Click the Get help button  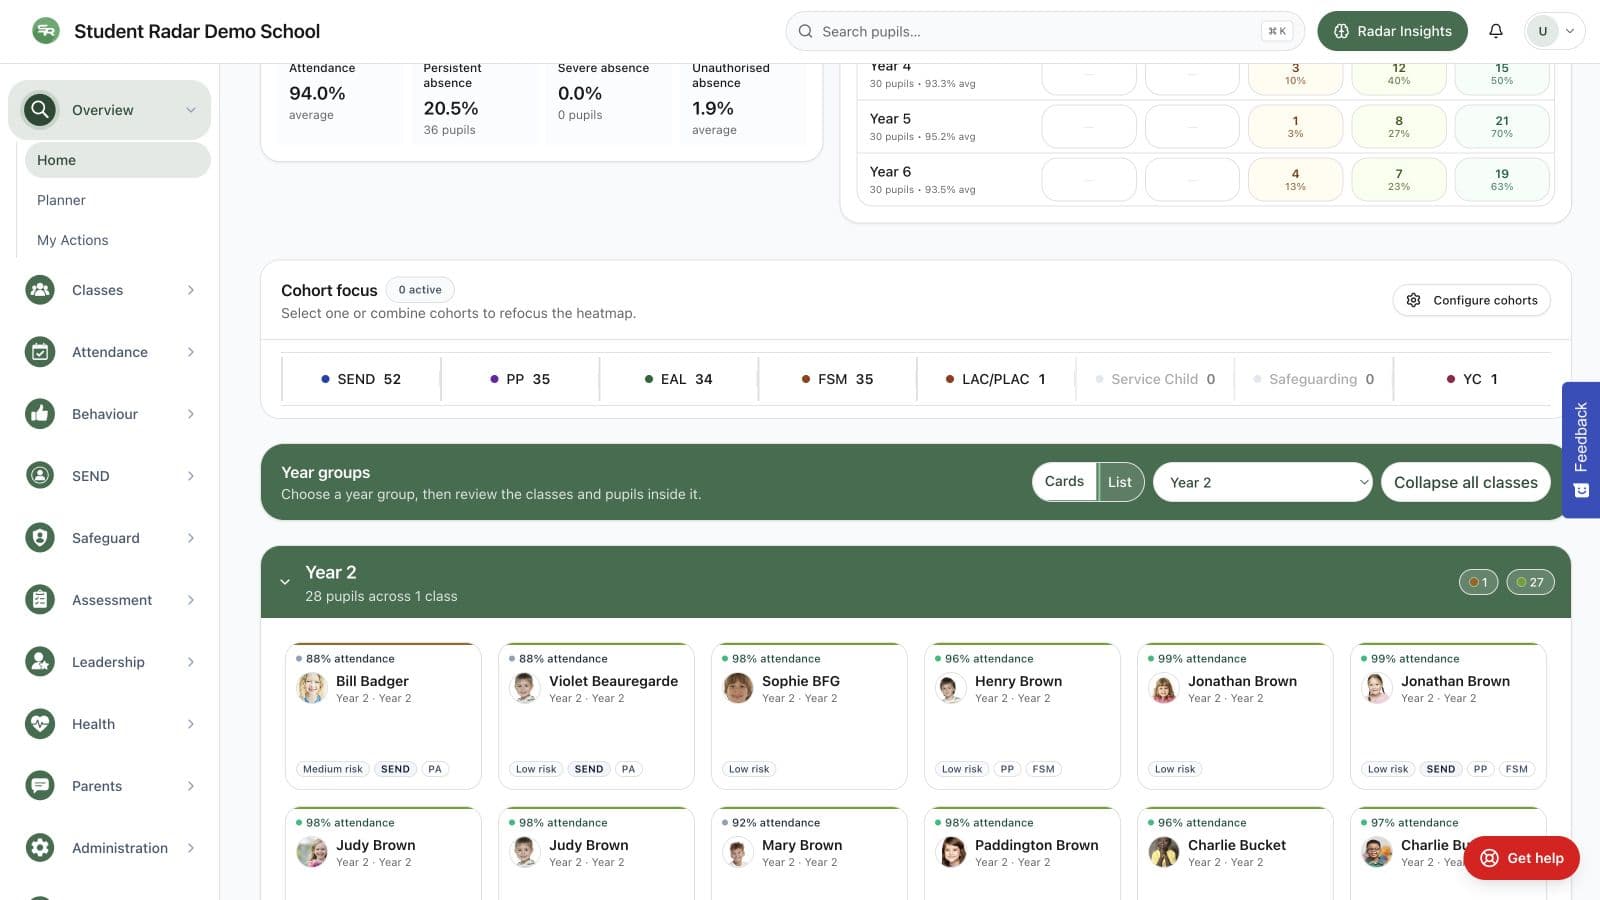coord(1522,858)
